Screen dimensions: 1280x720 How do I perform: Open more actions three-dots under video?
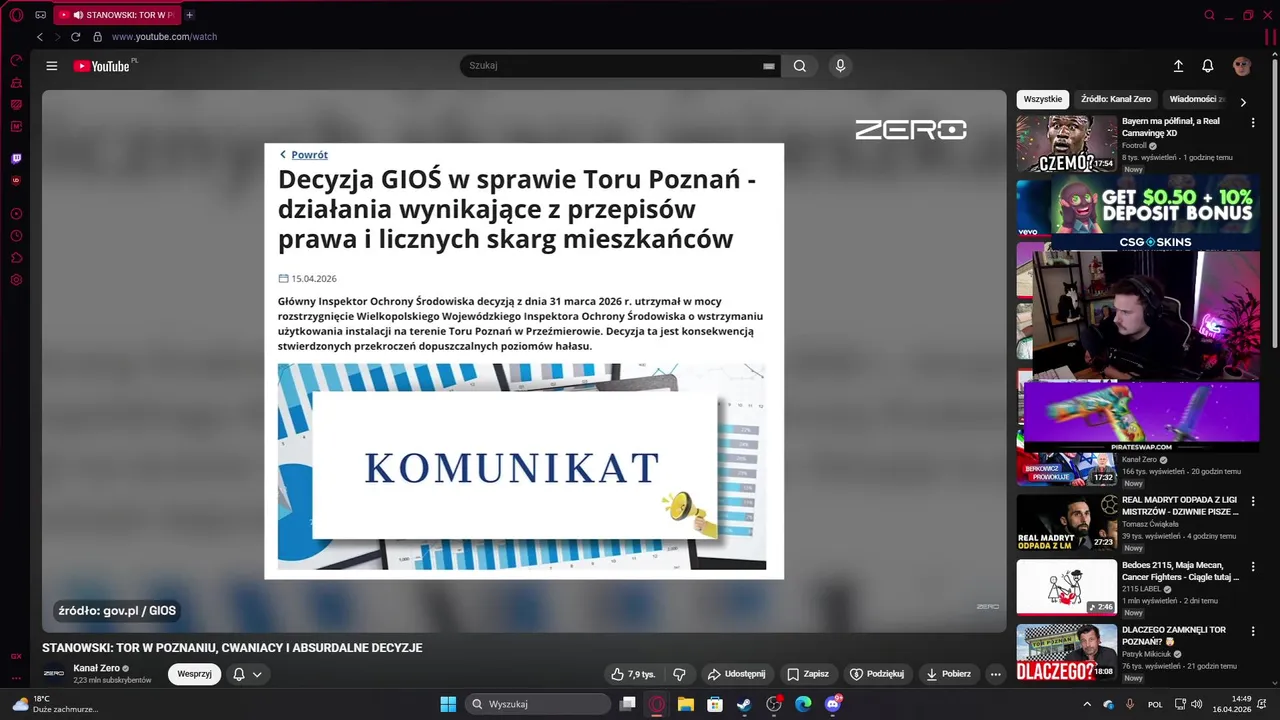pos(995,674)
